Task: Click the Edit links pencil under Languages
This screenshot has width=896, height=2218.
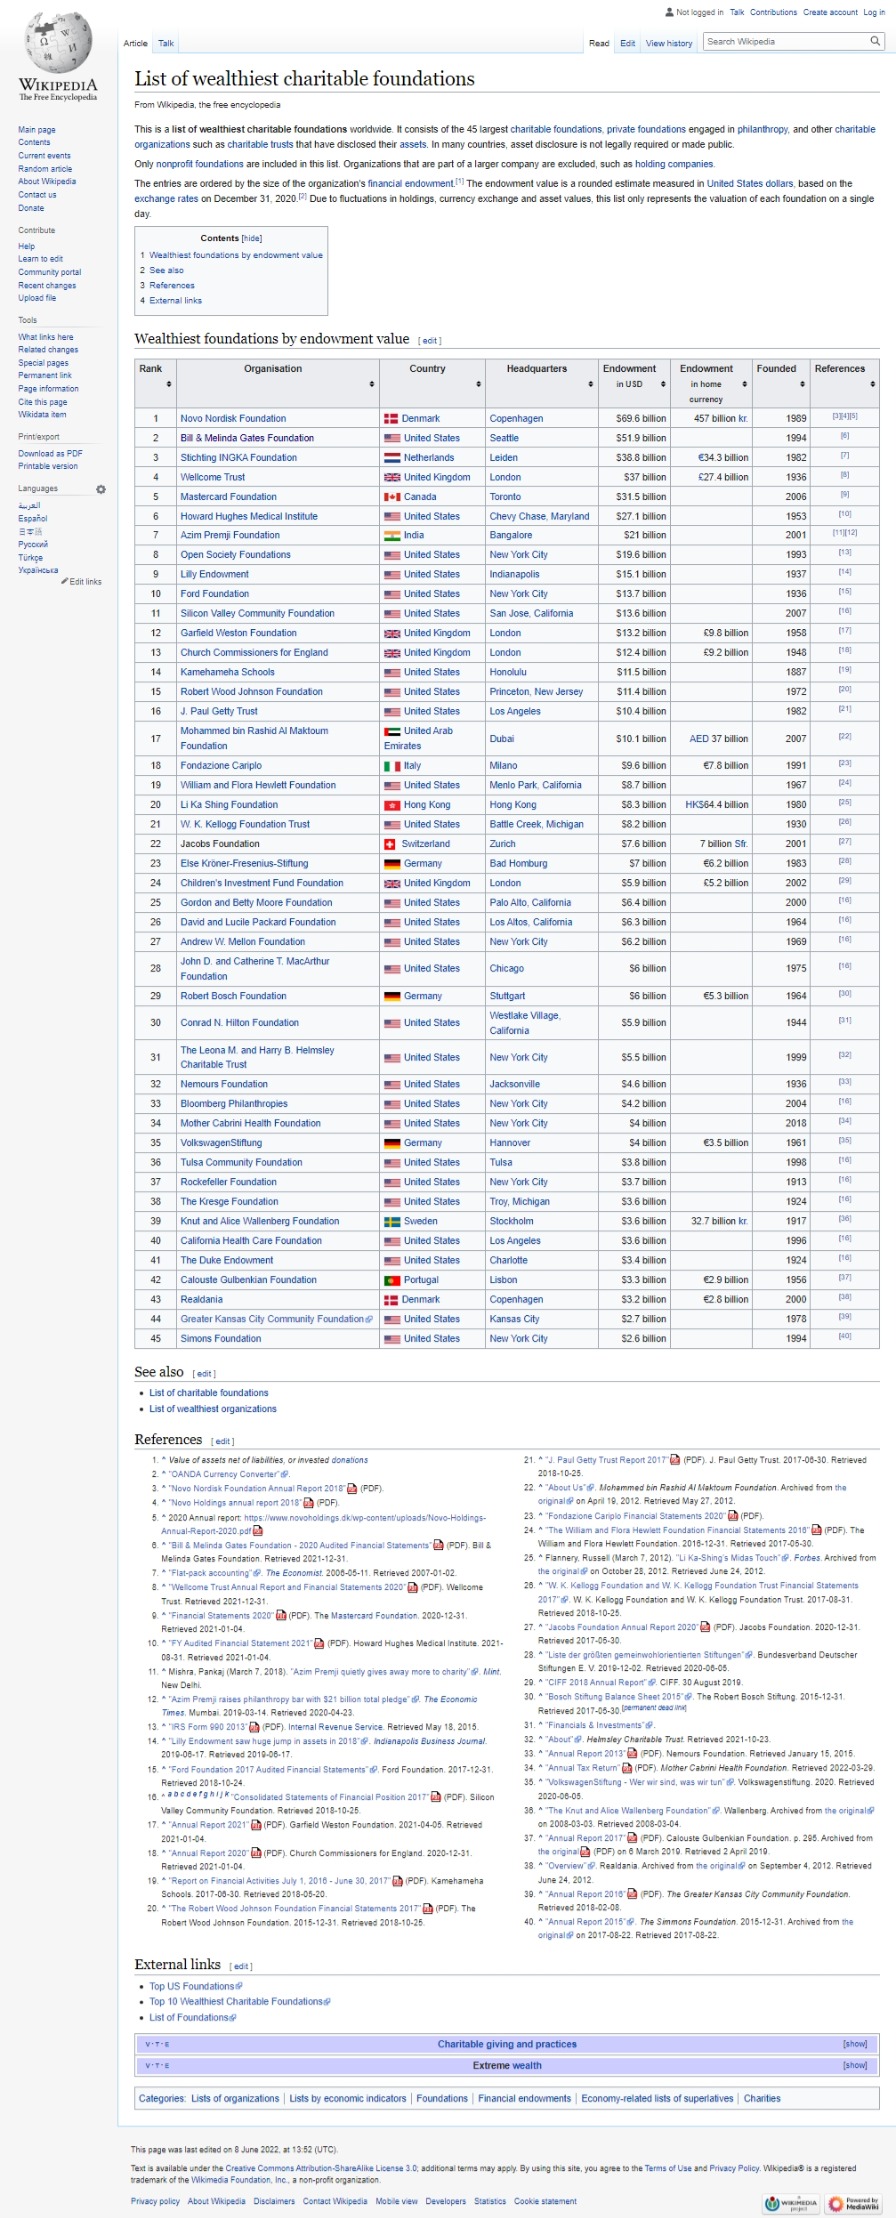Action: click(x=64, y=582)
